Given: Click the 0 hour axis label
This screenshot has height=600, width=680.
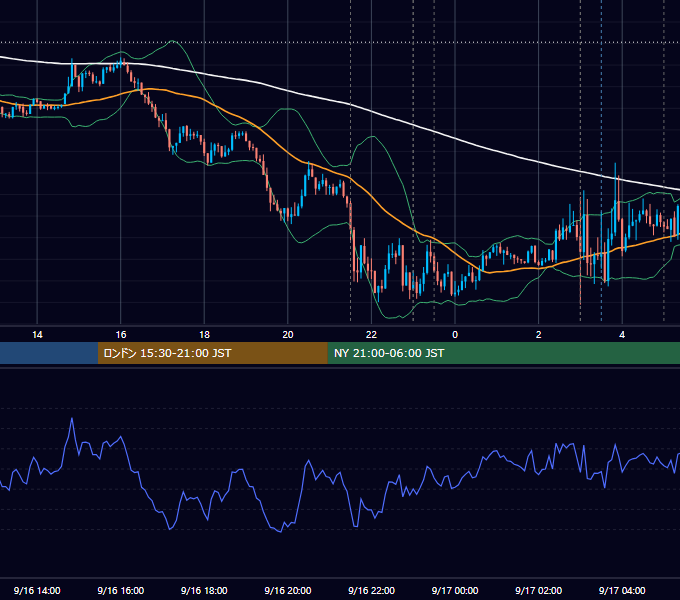Looking at the screenshot, I should coord(455,335).
